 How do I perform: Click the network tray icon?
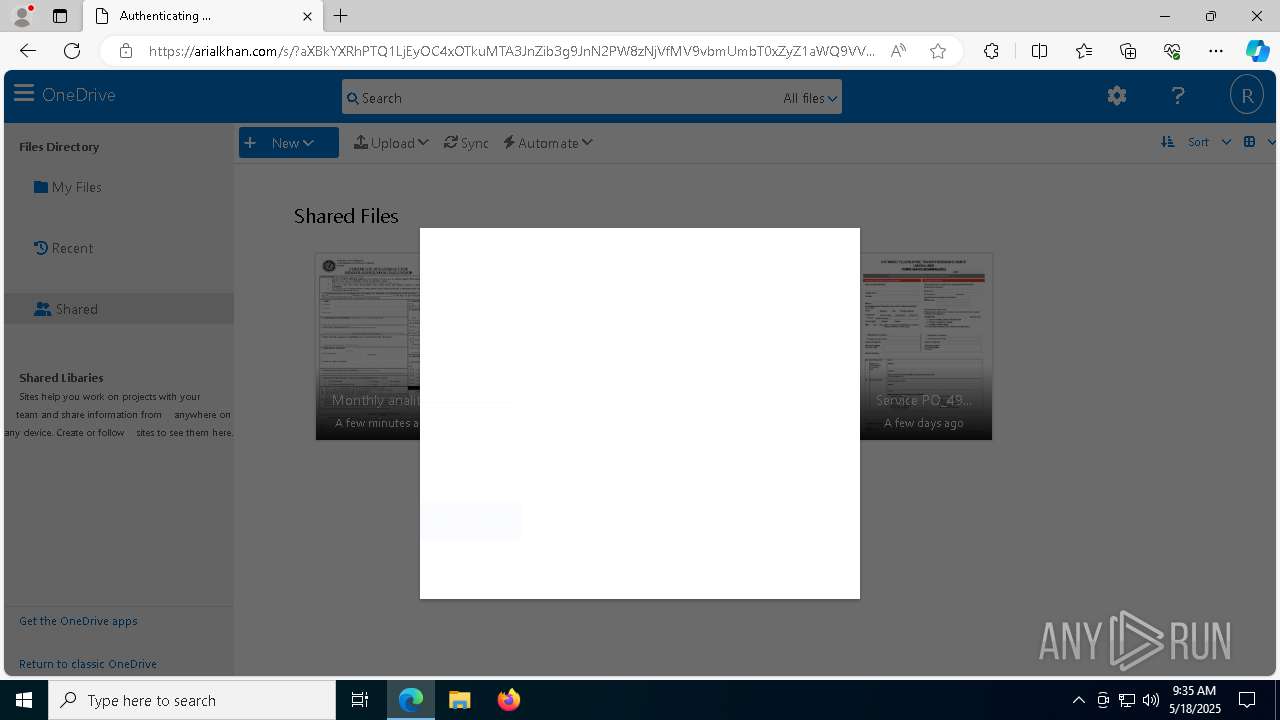pos(1127,700)
